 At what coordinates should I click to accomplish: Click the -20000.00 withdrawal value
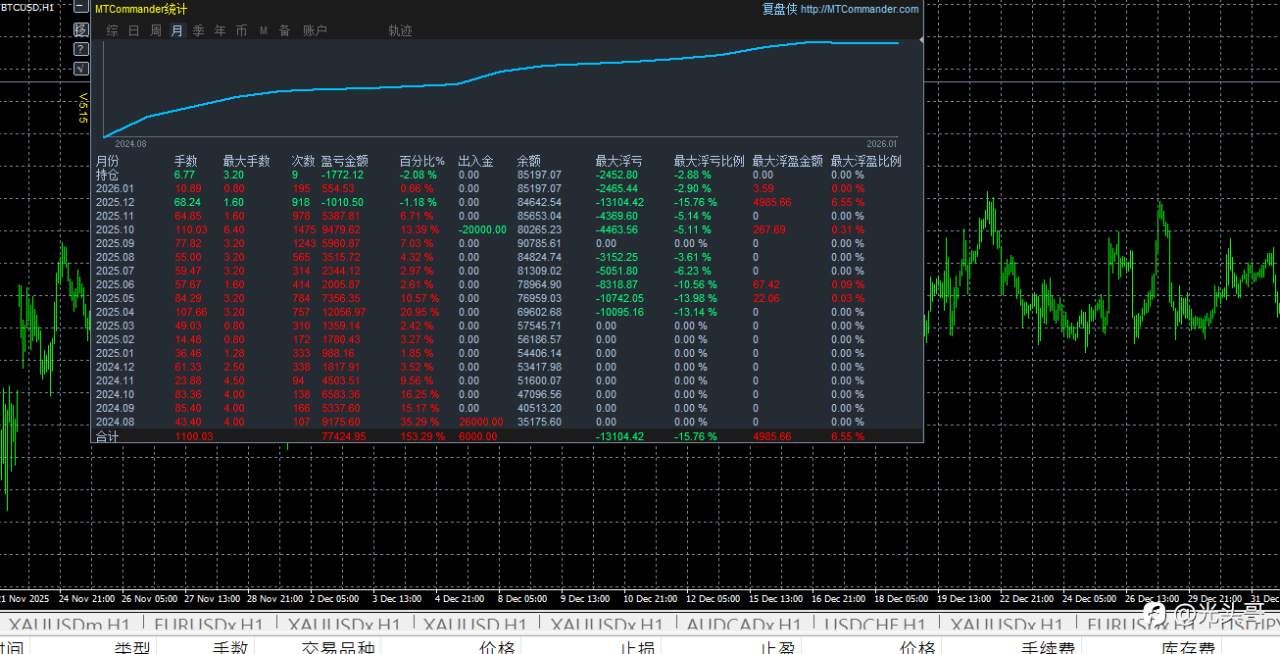(x=482, y=229)
